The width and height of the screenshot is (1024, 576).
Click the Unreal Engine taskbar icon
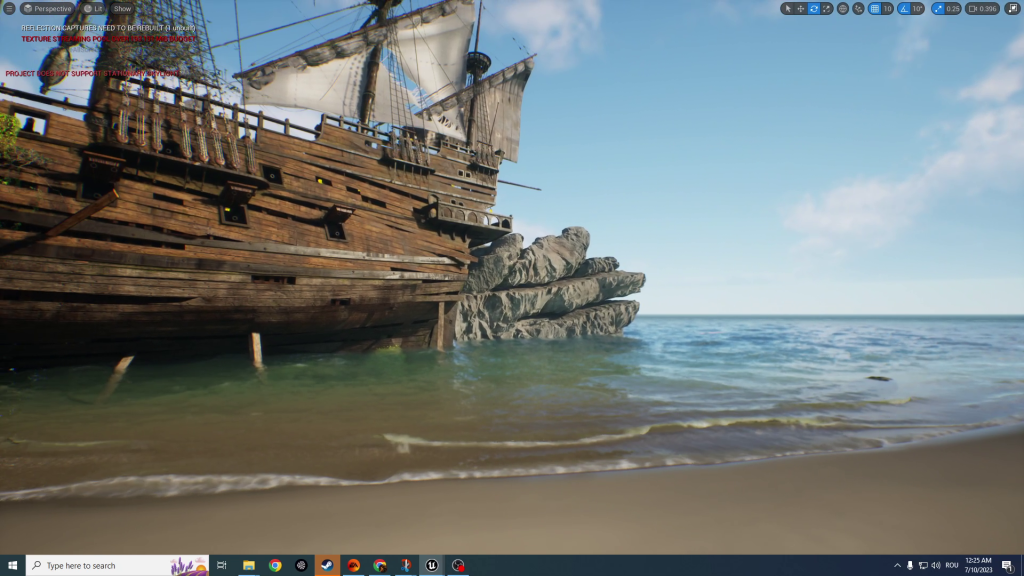pos(432,565)
